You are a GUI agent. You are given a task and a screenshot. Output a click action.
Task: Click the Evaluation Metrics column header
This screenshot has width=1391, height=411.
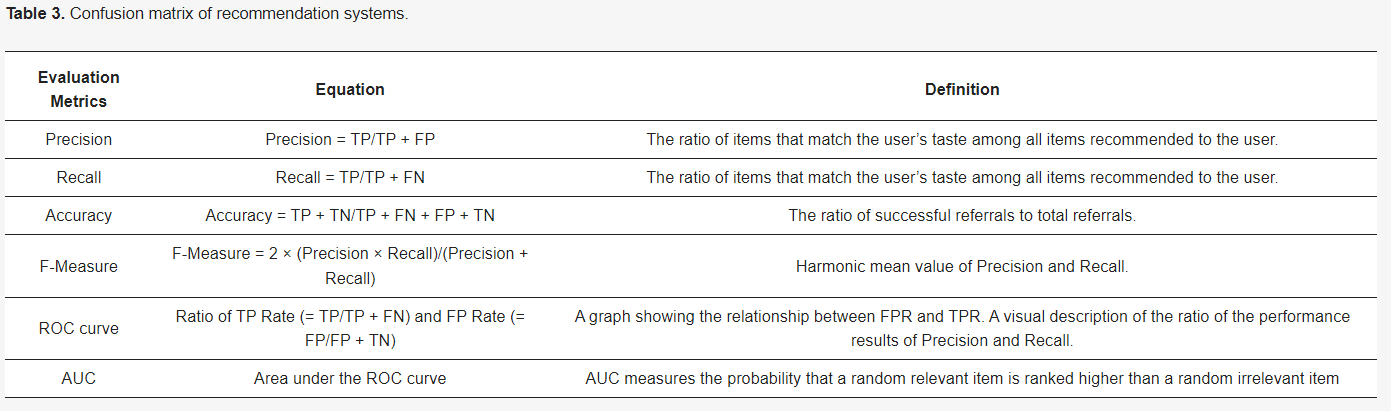coord(78,89)
